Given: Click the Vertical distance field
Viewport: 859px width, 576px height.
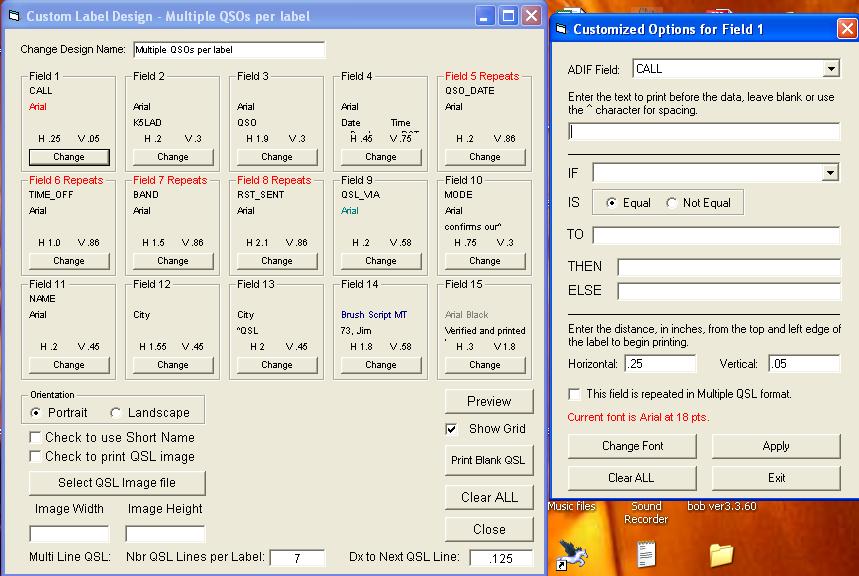Looking at the screenshot, I should pyautogui.click(x=804, y=364).
